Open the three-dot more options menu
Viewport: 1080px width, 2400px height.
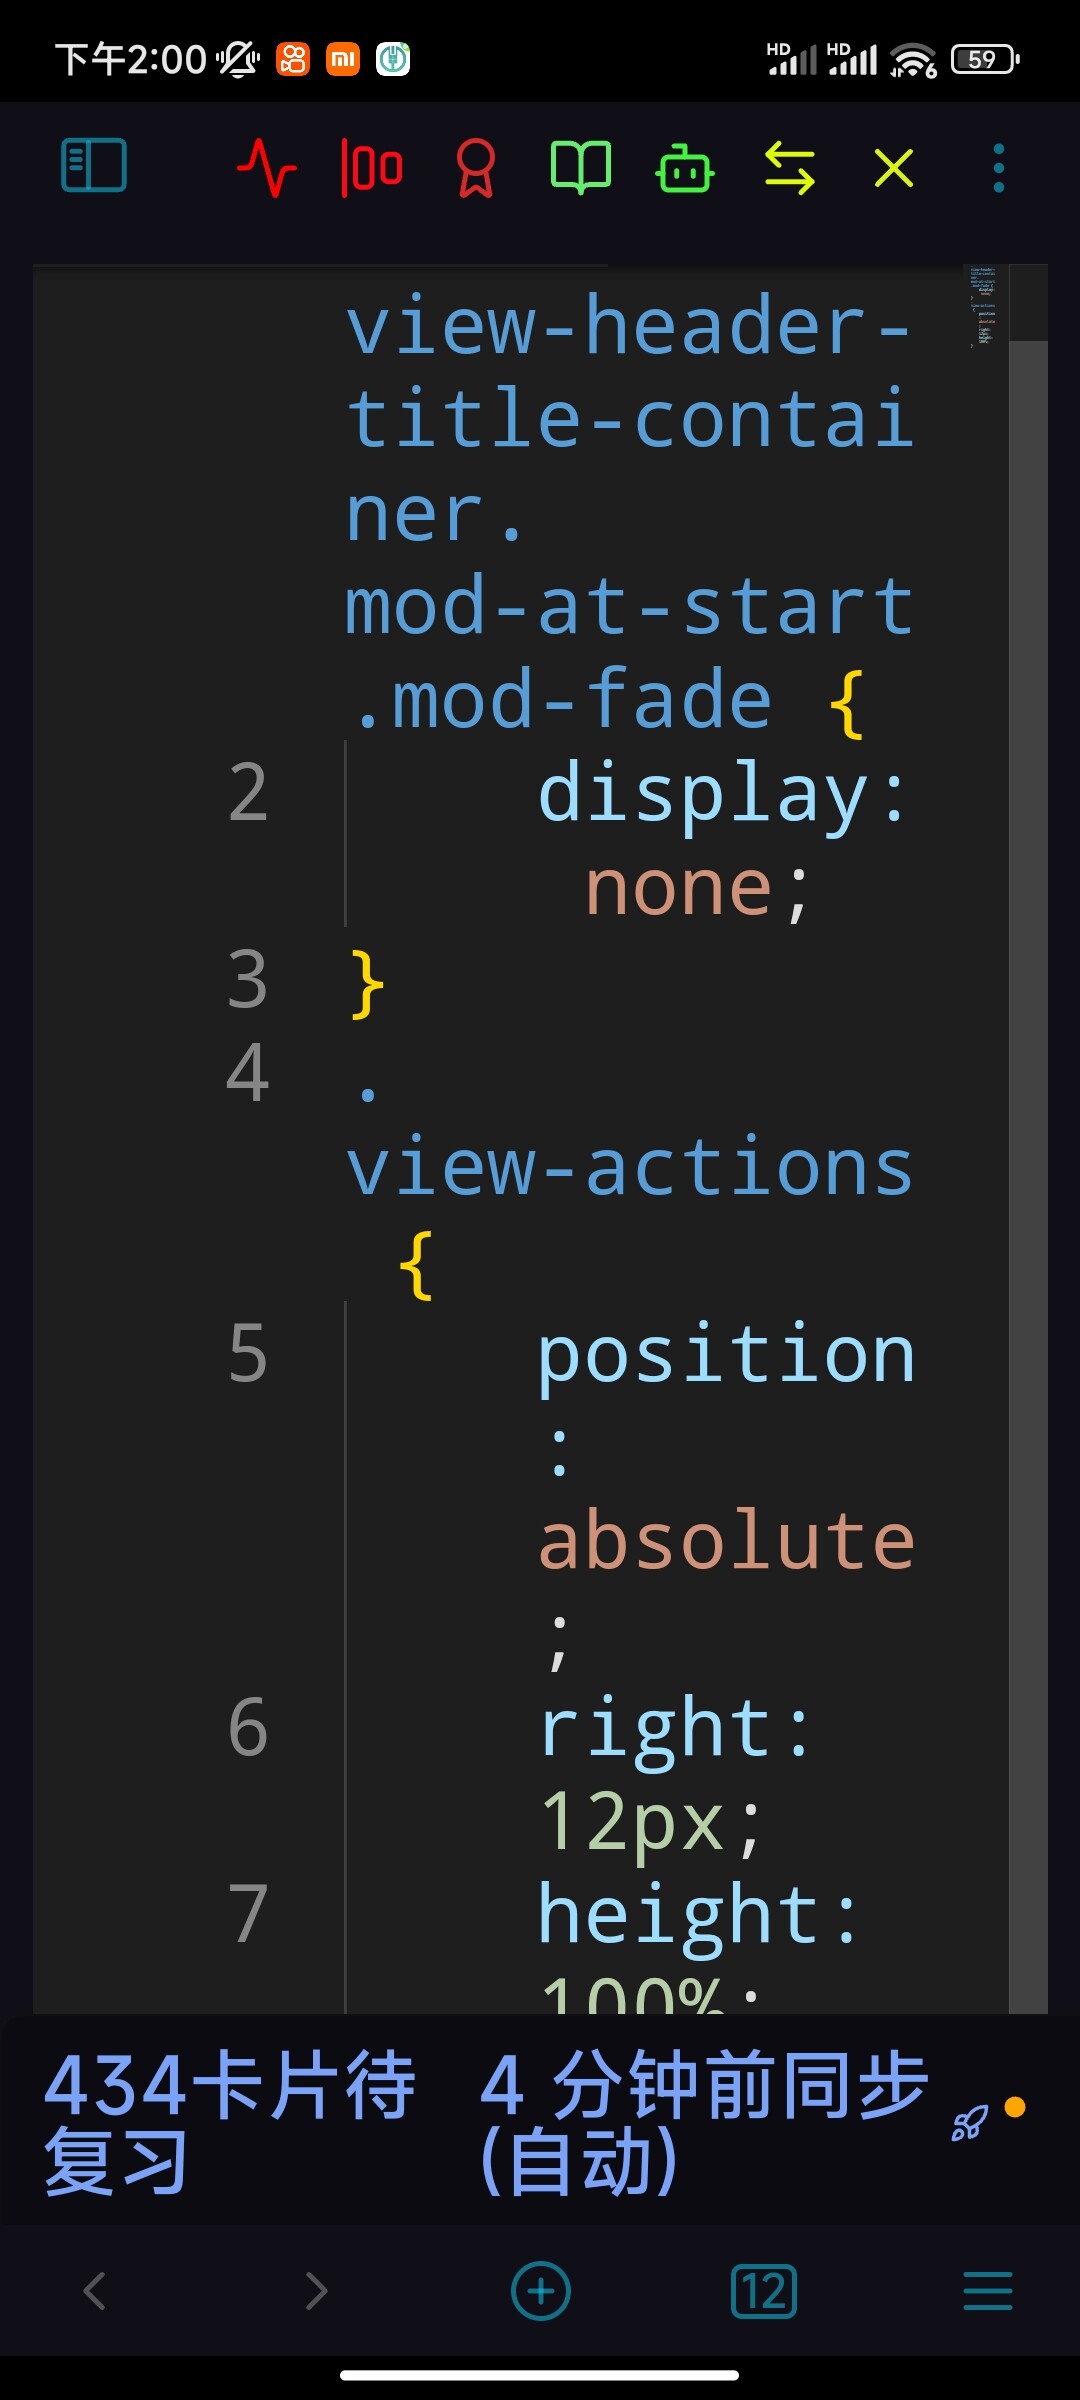(x=998, y=168)
